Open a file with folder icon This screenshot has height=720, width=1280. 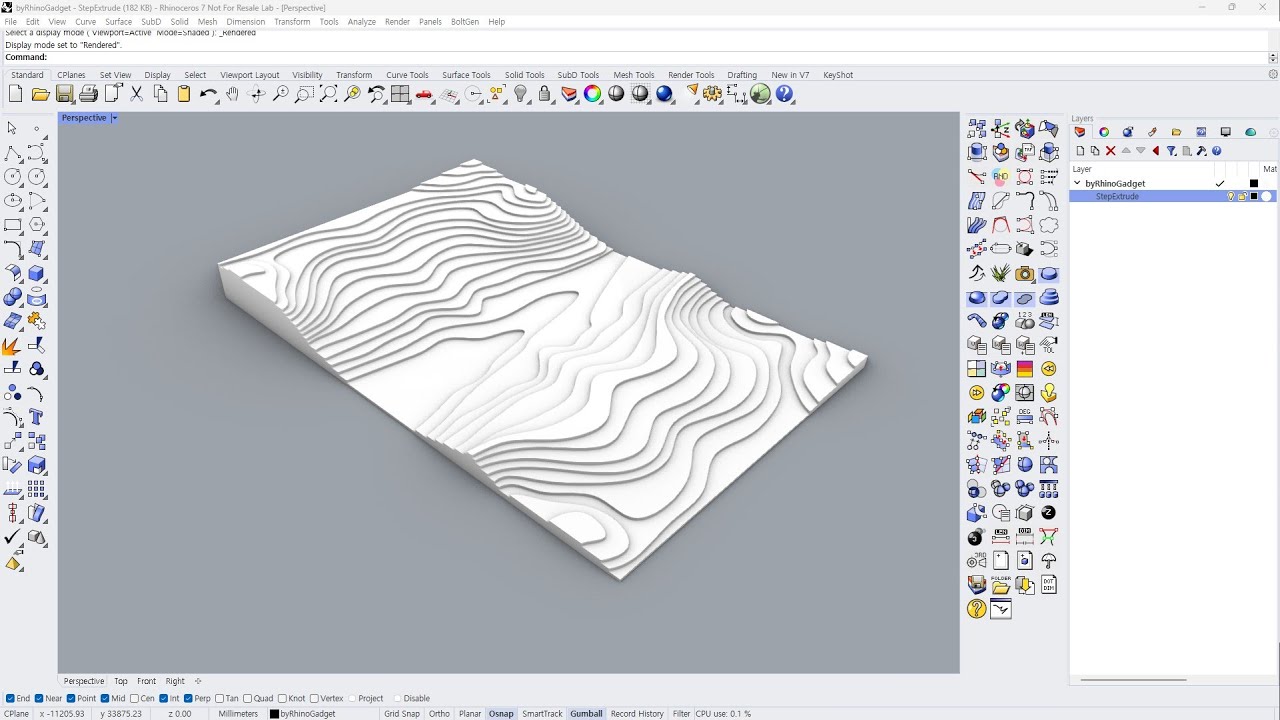coord(40,94)
